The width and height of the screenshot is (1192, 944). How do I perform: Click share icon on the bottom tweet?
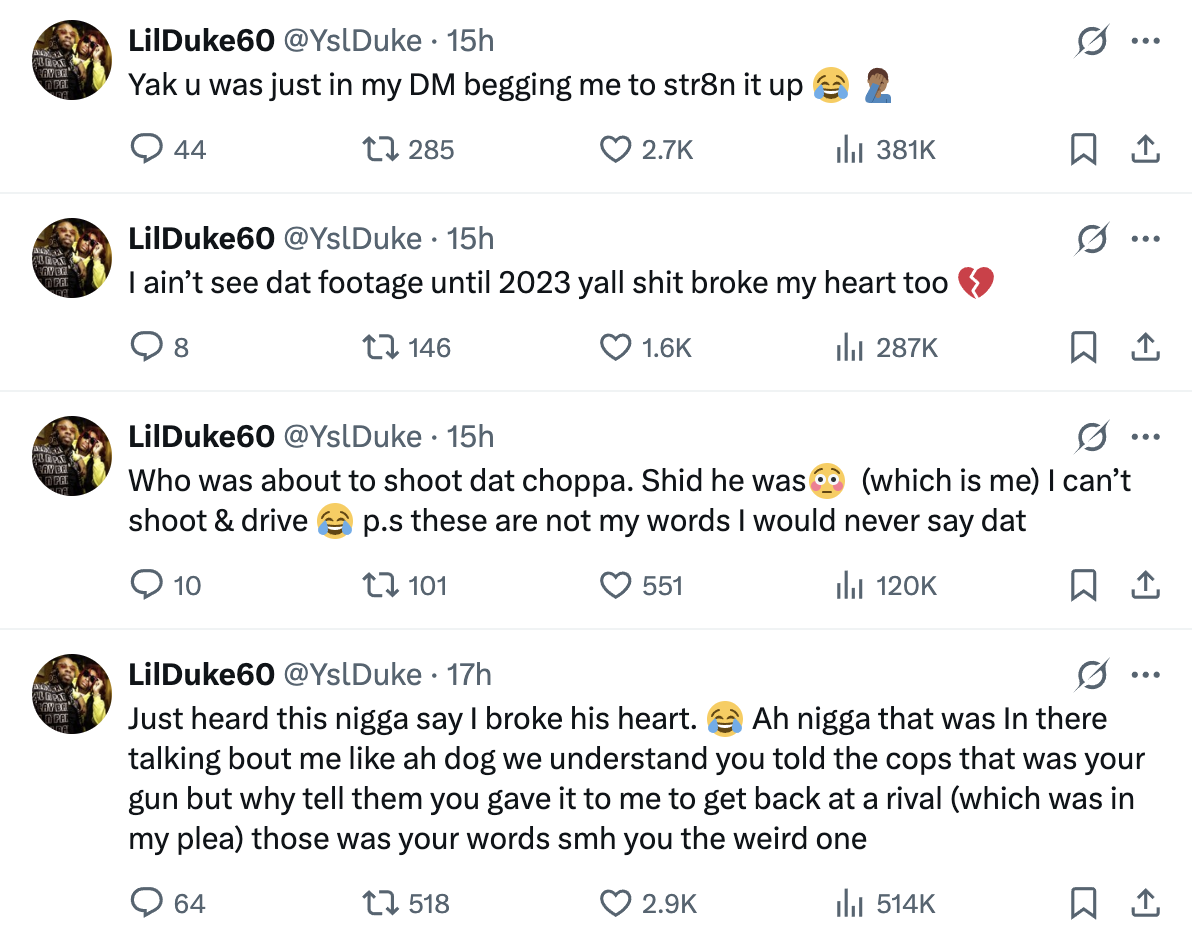pyautogui.click(x=1146, y=902)
